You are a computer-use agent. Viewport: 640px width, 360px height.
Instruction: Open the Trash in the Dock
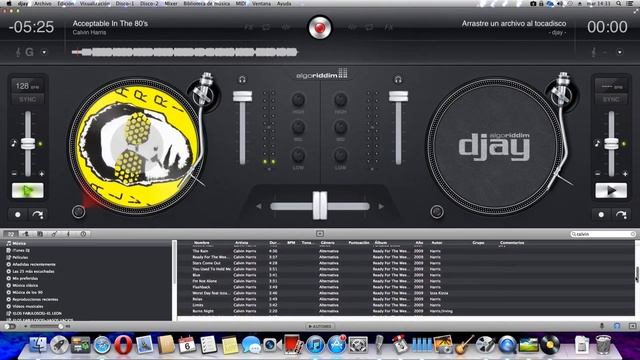tap(603, 345)
